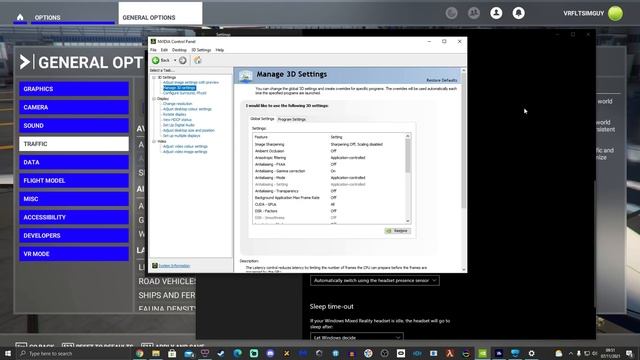Select Set up multiple displays task
Viewport: 640px width, 360px height.
[x=181, y=136]
